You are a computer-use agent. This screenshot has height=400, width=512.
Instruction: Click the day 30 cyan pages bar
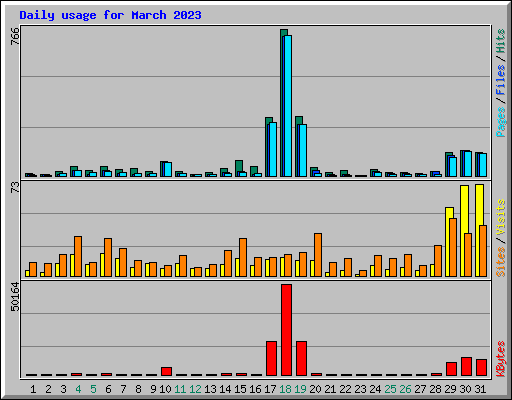[468, 164]
